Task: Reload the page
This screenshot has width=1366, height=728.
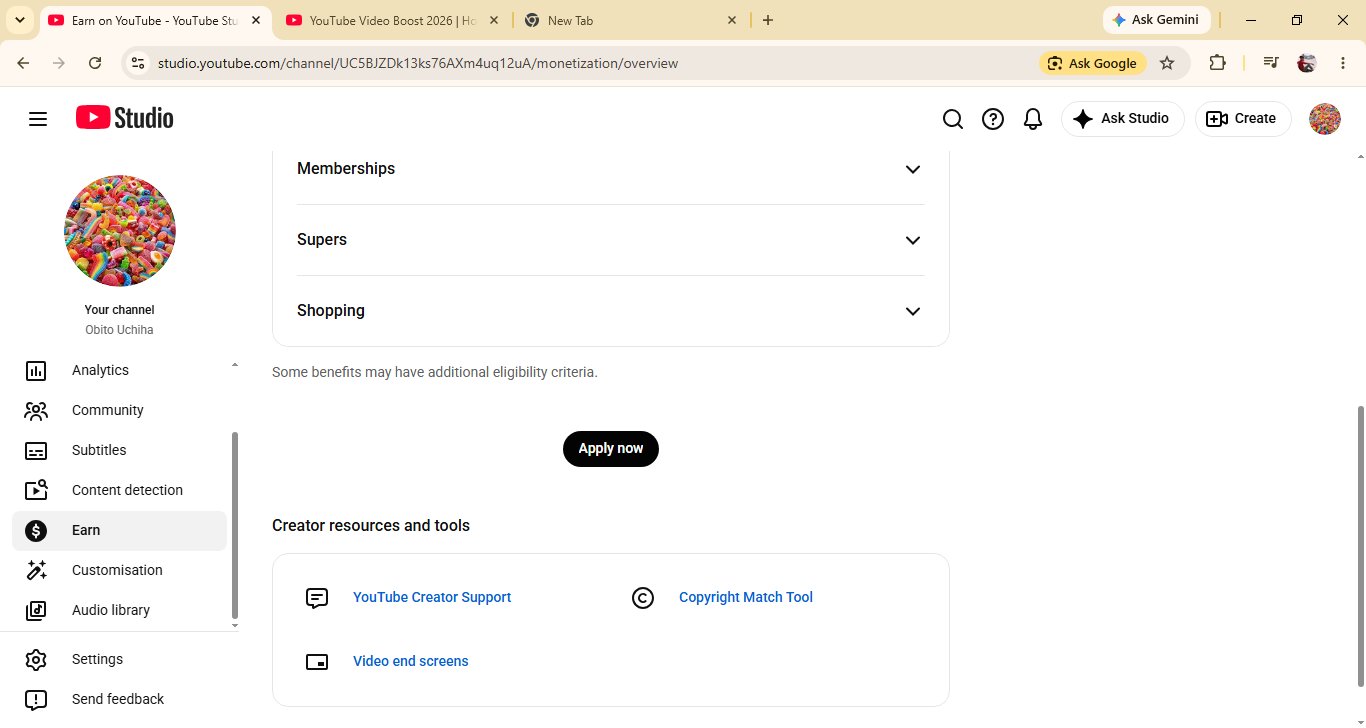Action: (x=95, y=63)
